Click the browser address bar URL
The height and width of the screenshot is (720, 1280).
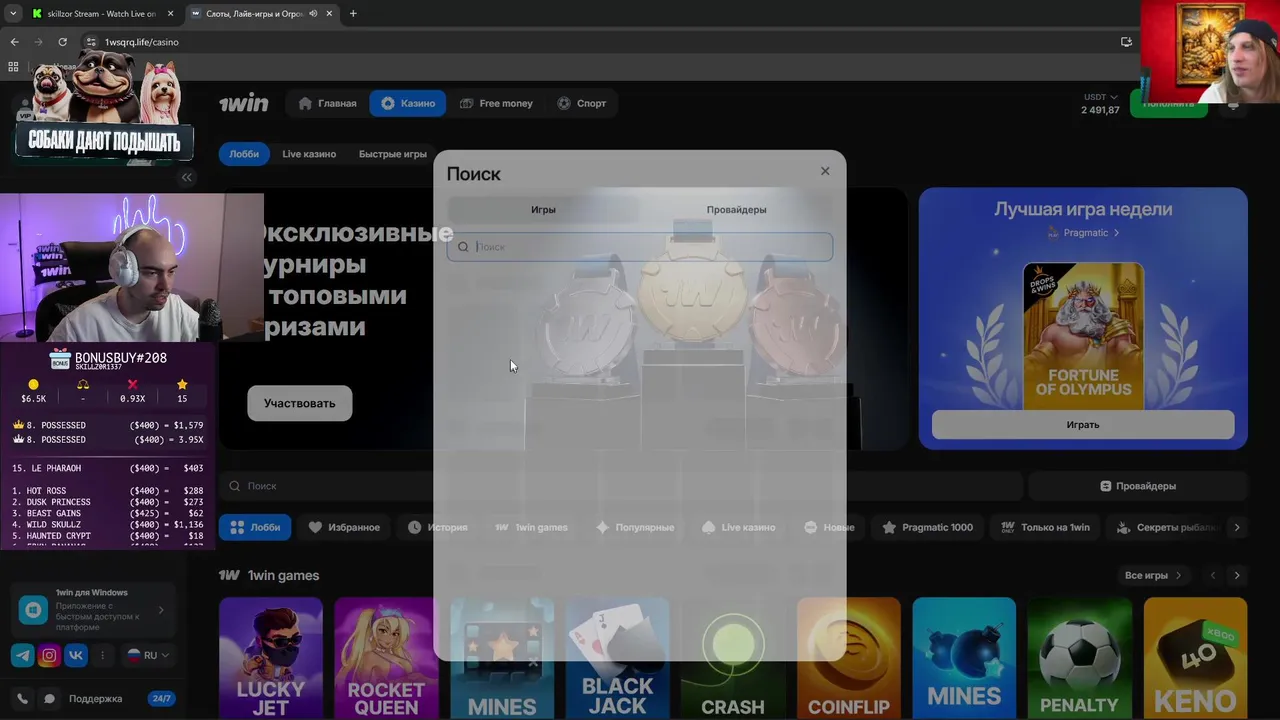click(x=141, y=42)
